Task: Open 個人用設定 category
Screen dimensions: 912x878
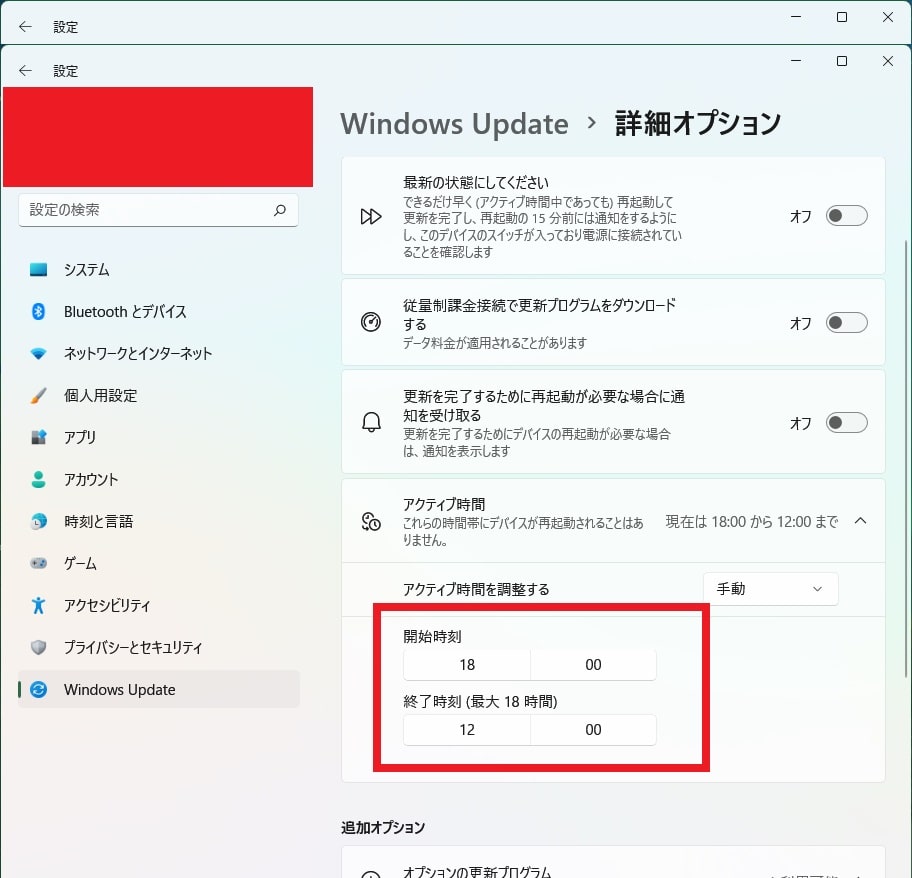Action: [x=159, y=395]
